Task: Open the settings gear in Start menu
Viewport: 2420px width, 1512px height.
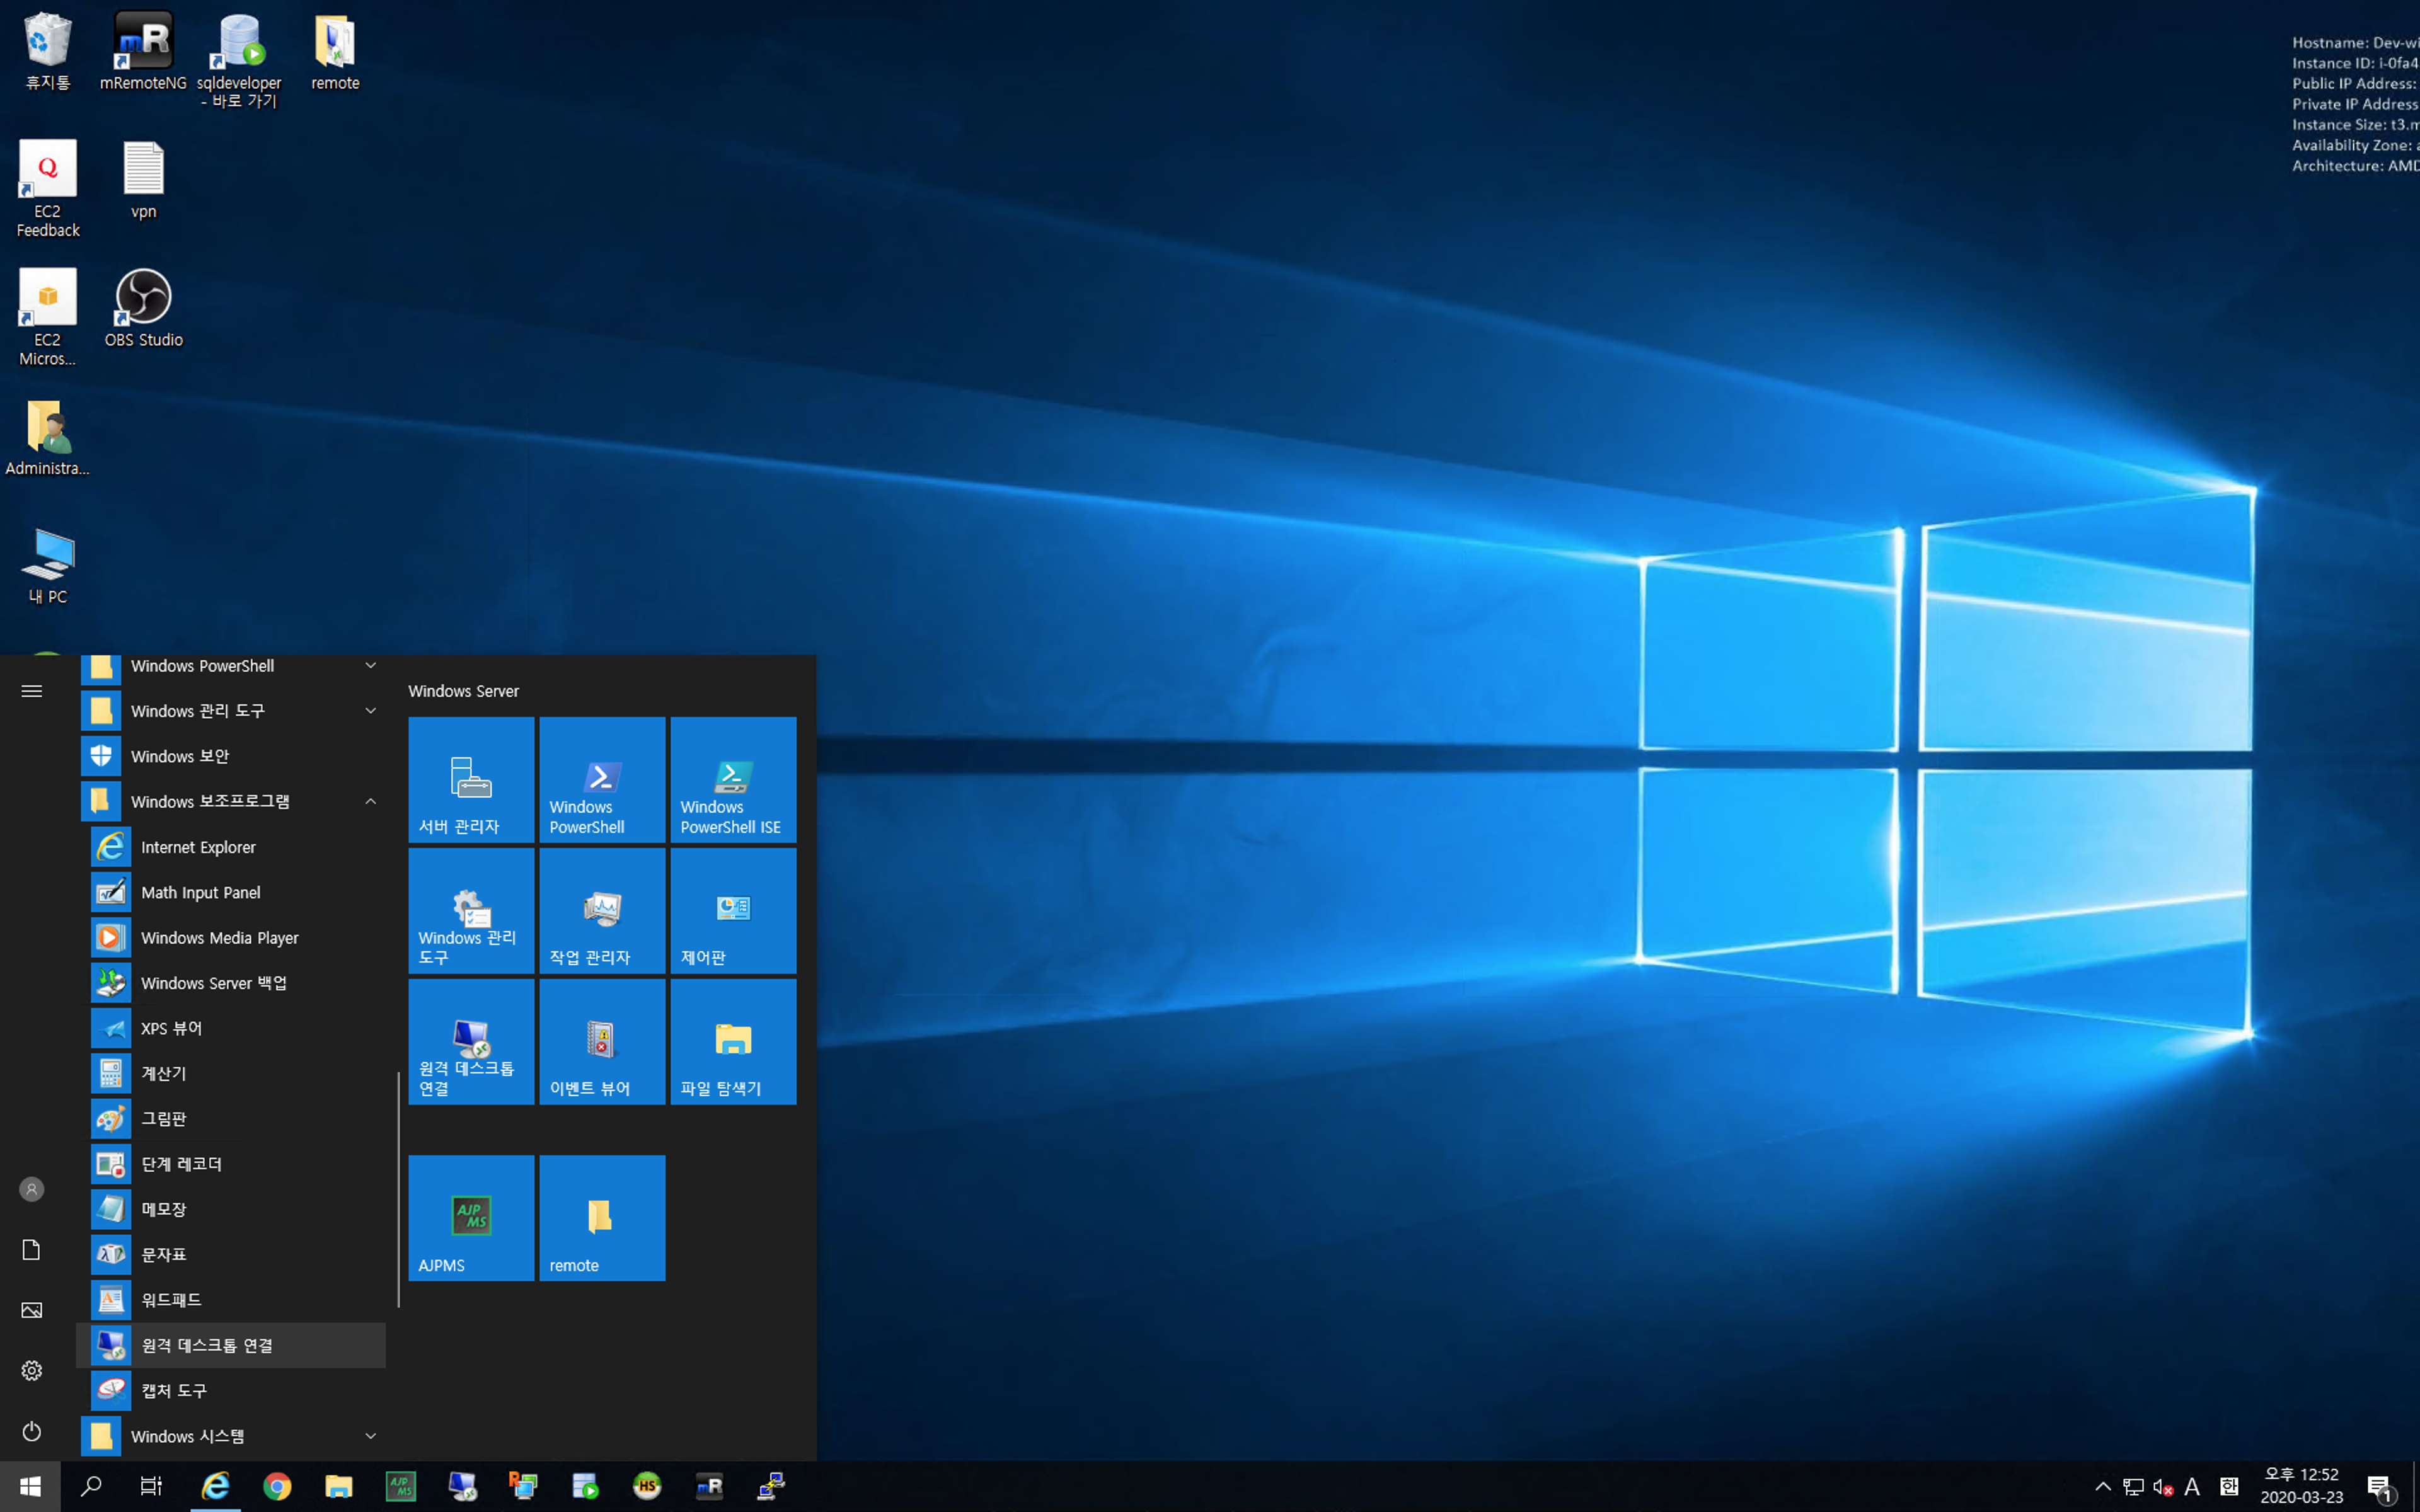Action: pos(32,1370)
